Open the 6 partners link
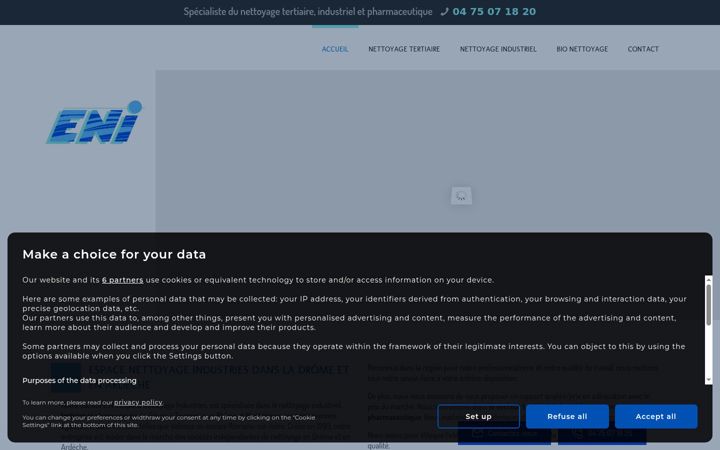This screenshot has width=720, height=450. tap(123, 280)
